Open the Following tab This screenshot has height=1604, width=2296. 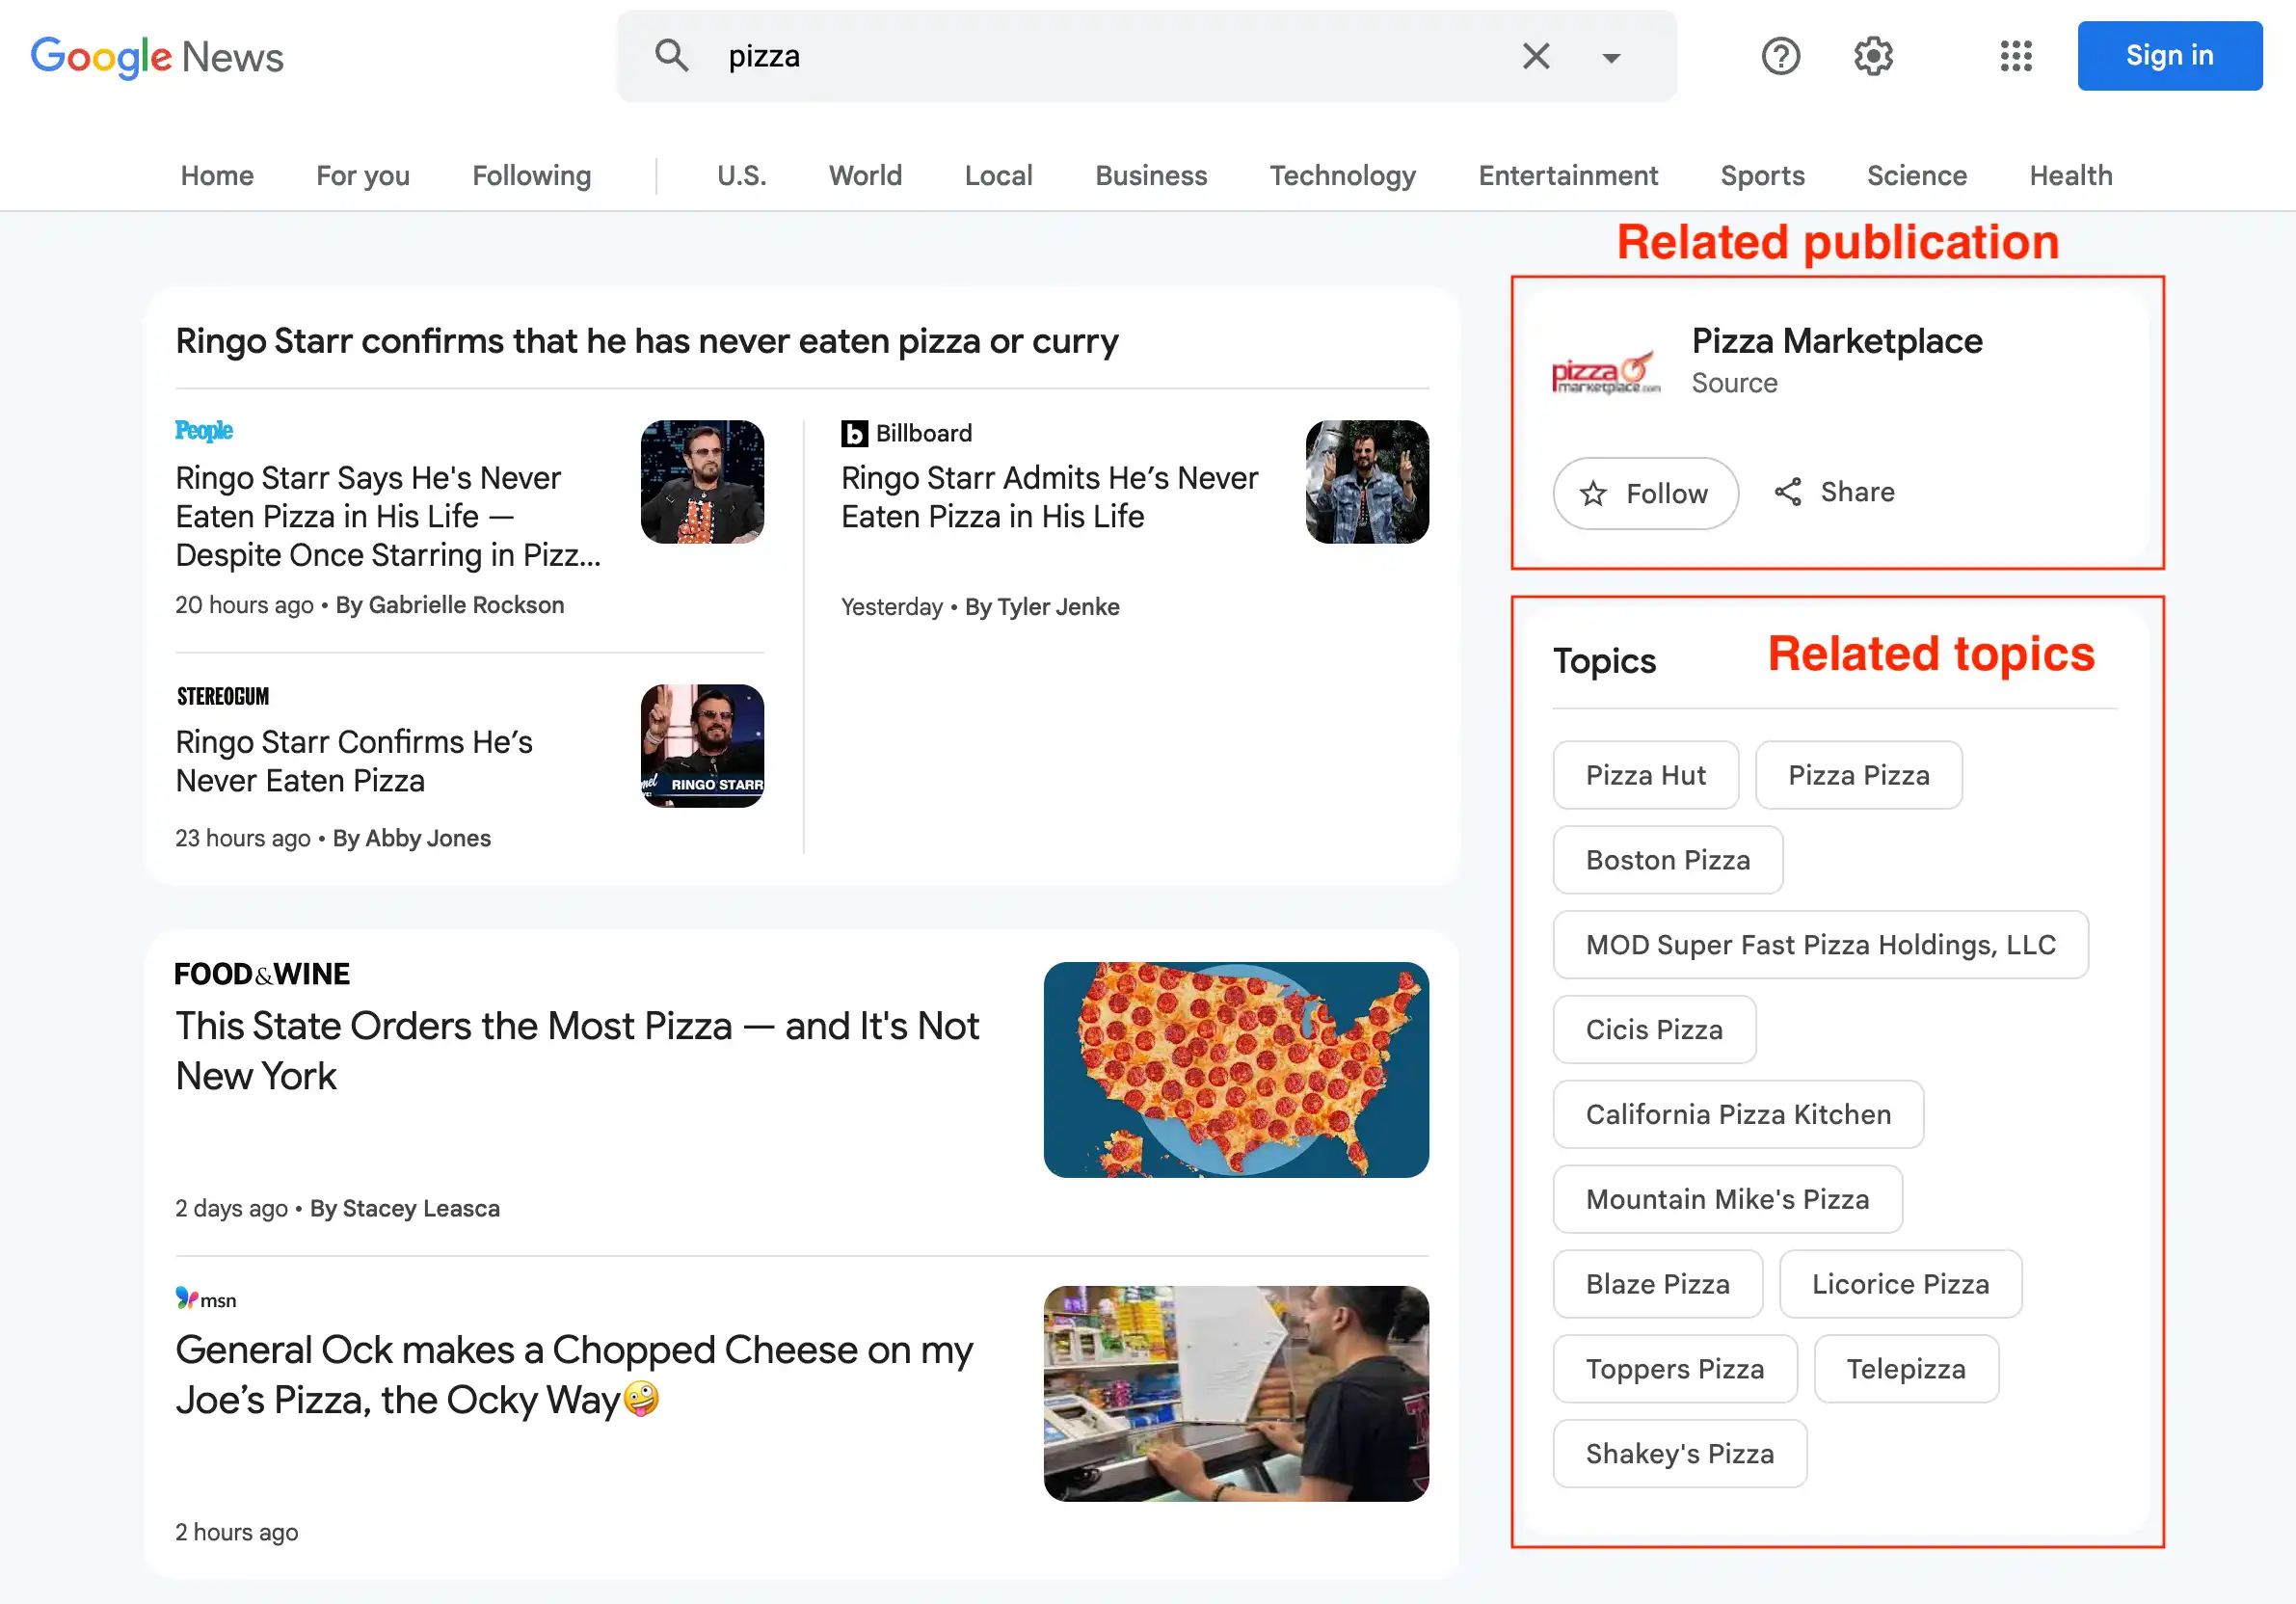point(532,176)
